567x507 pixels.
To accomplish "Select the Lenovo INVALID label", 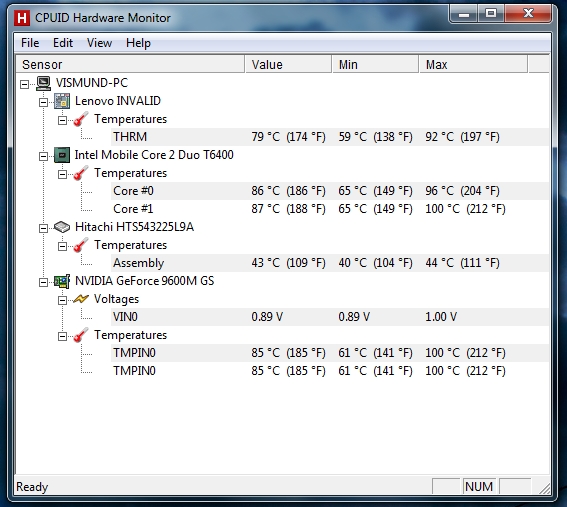I will pyautogui.click(x=118, y=101).
